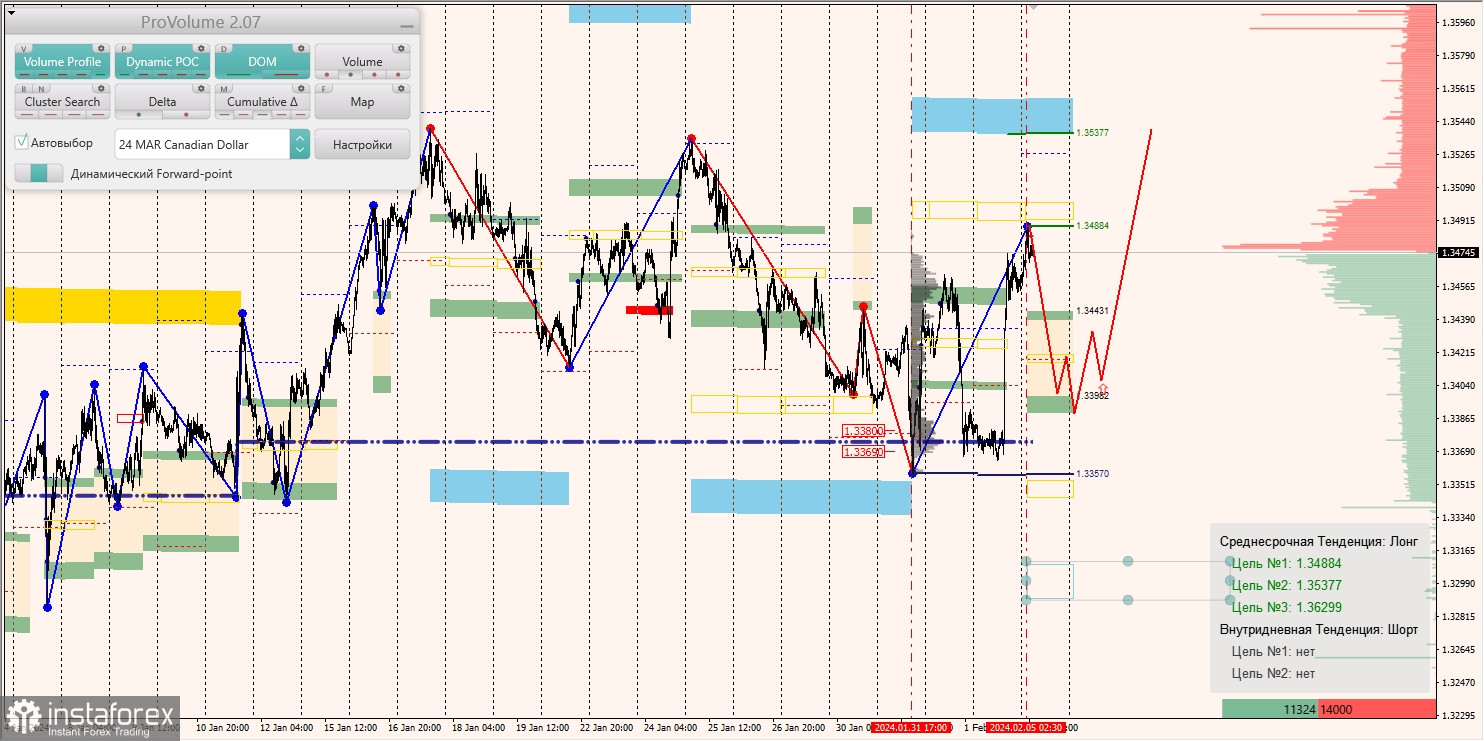The width and height of the screenshot is (1484, 741).
Task: Click the P hotkey tag on Dynamic POC
Action: pos(124,48)
